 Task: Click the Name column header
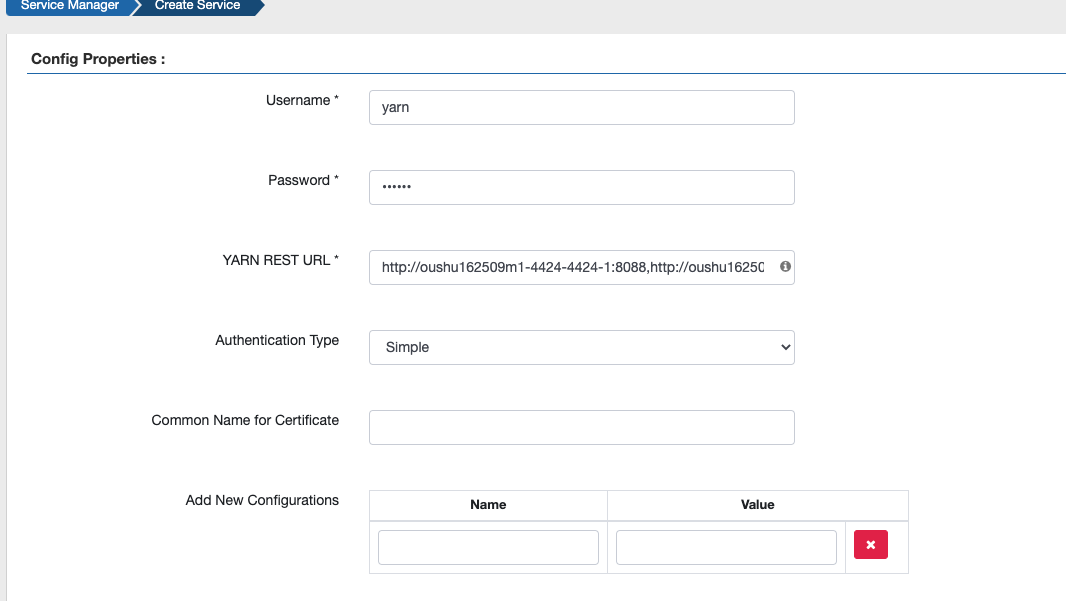[x=488, y=504]
